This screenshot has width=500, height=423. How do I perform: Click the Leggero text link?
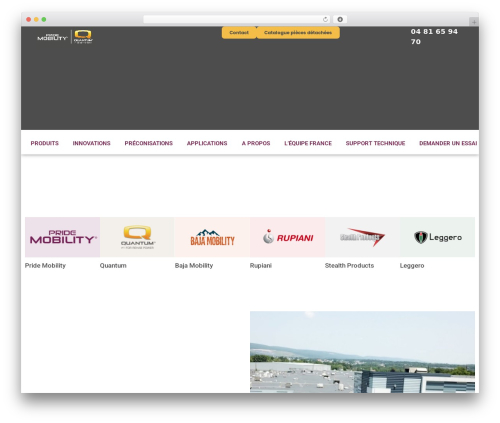point(412,266)
